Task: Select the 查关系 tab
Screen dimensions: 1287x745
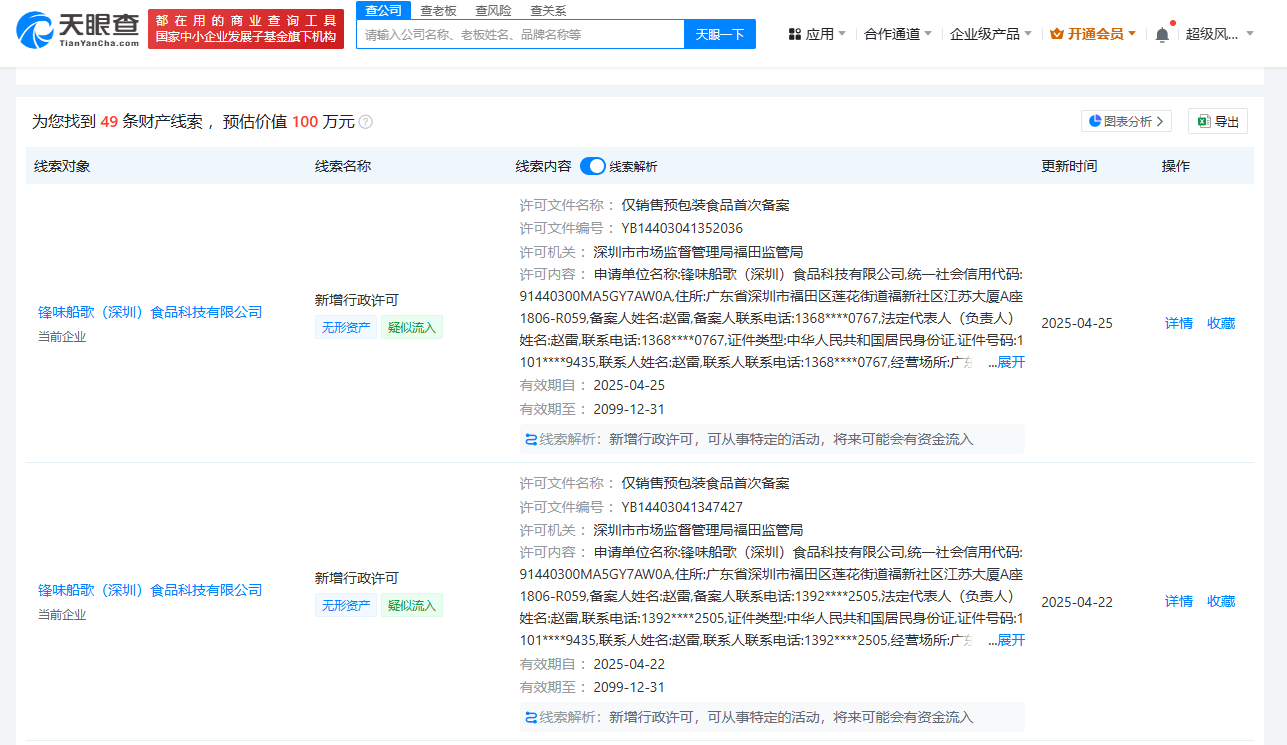Action: (548, 10)
